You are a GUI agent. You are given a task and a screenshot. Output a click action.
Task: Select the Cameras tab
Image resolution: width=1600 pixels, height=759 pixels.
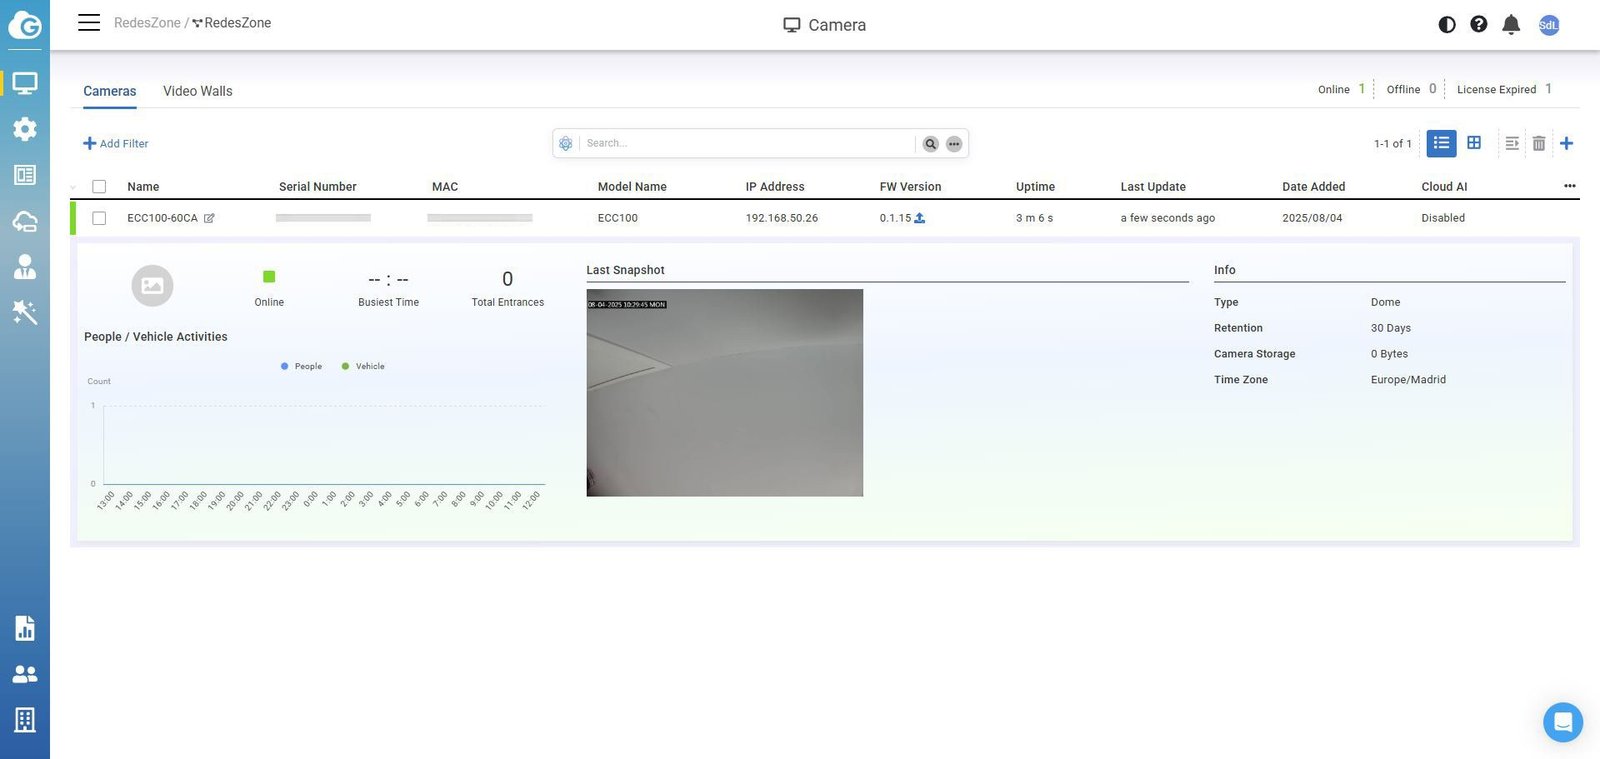coord(109,91)
